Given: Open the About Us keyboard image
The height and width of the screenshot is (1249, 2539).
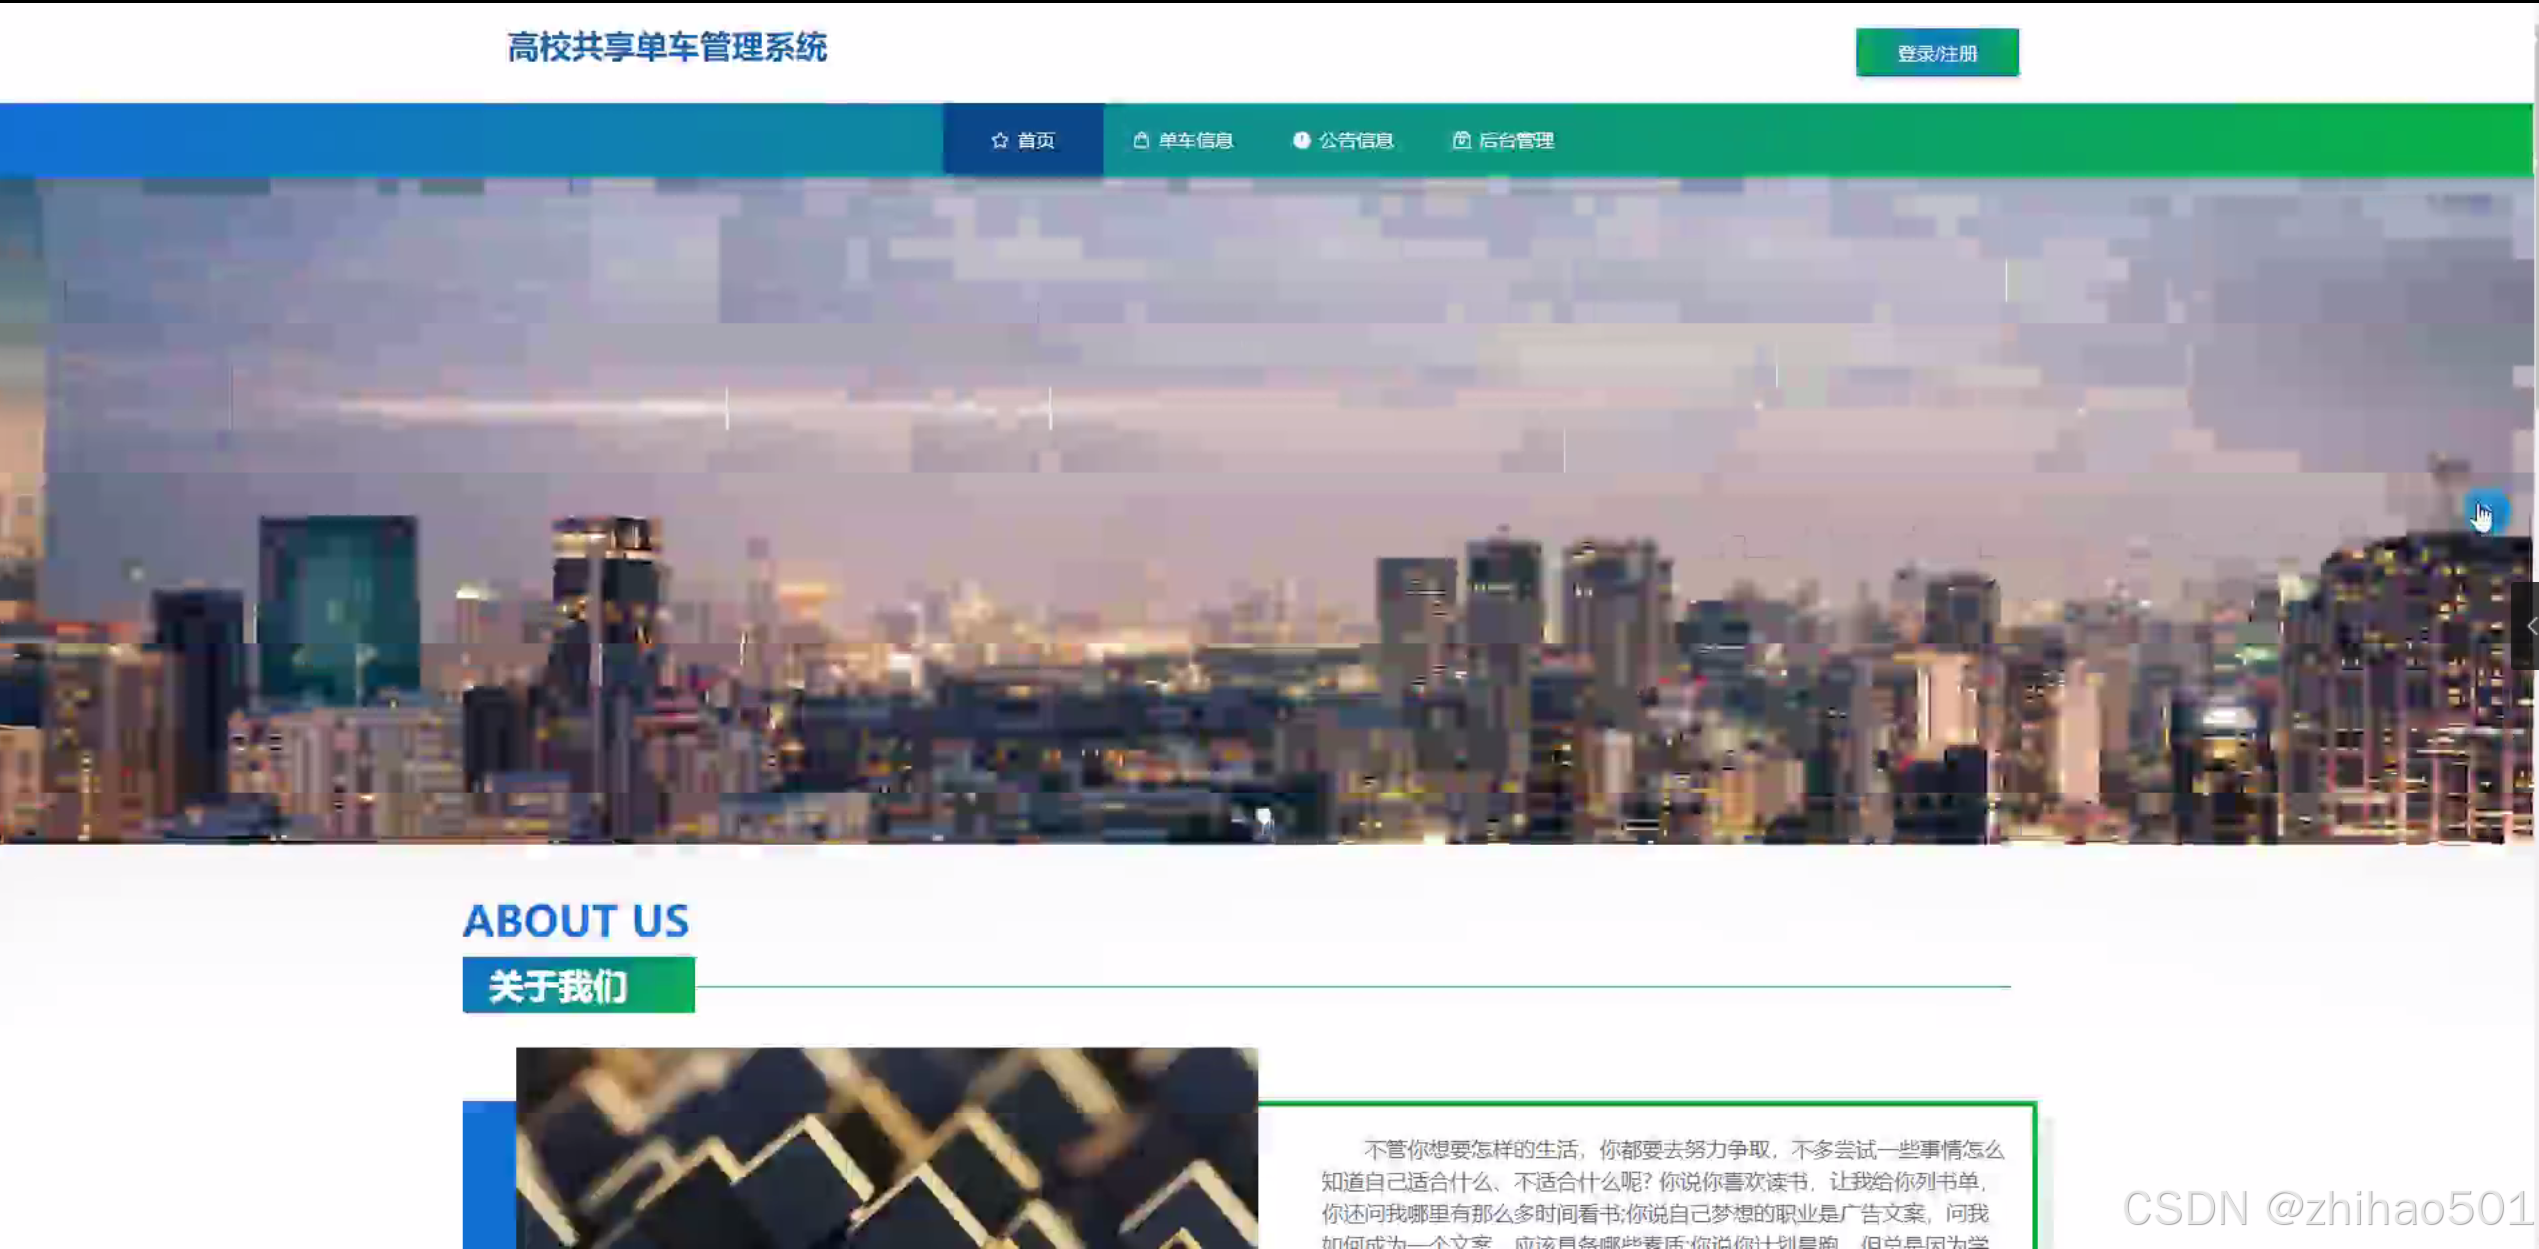Looking at the screenshot, I should point(886,1148).
